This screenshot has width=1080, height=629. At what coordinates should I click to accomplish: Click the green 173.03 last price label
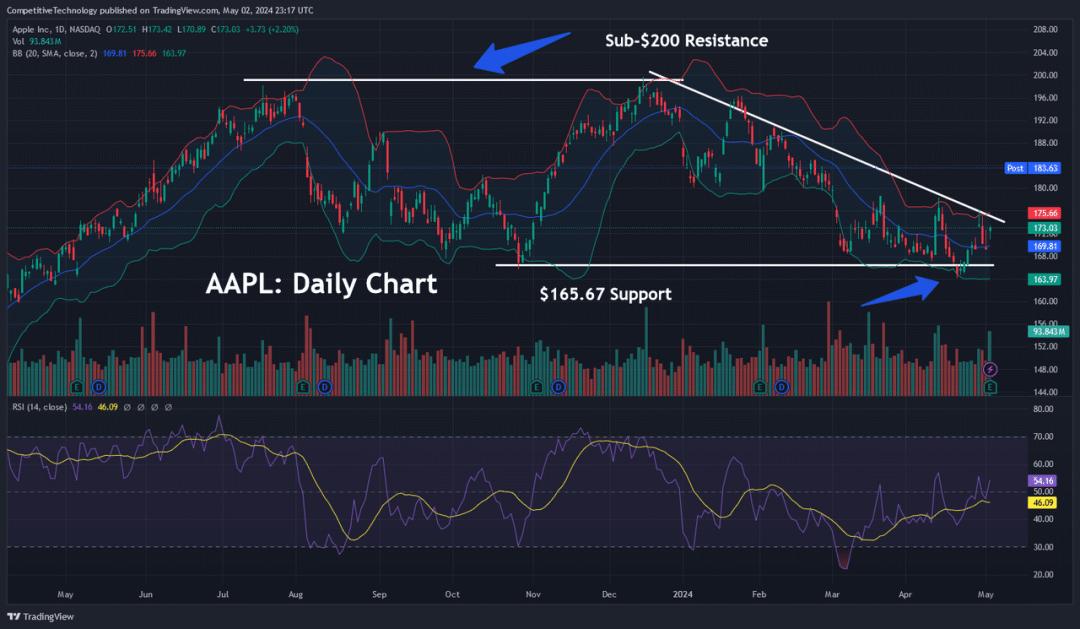click(1044, 228)
